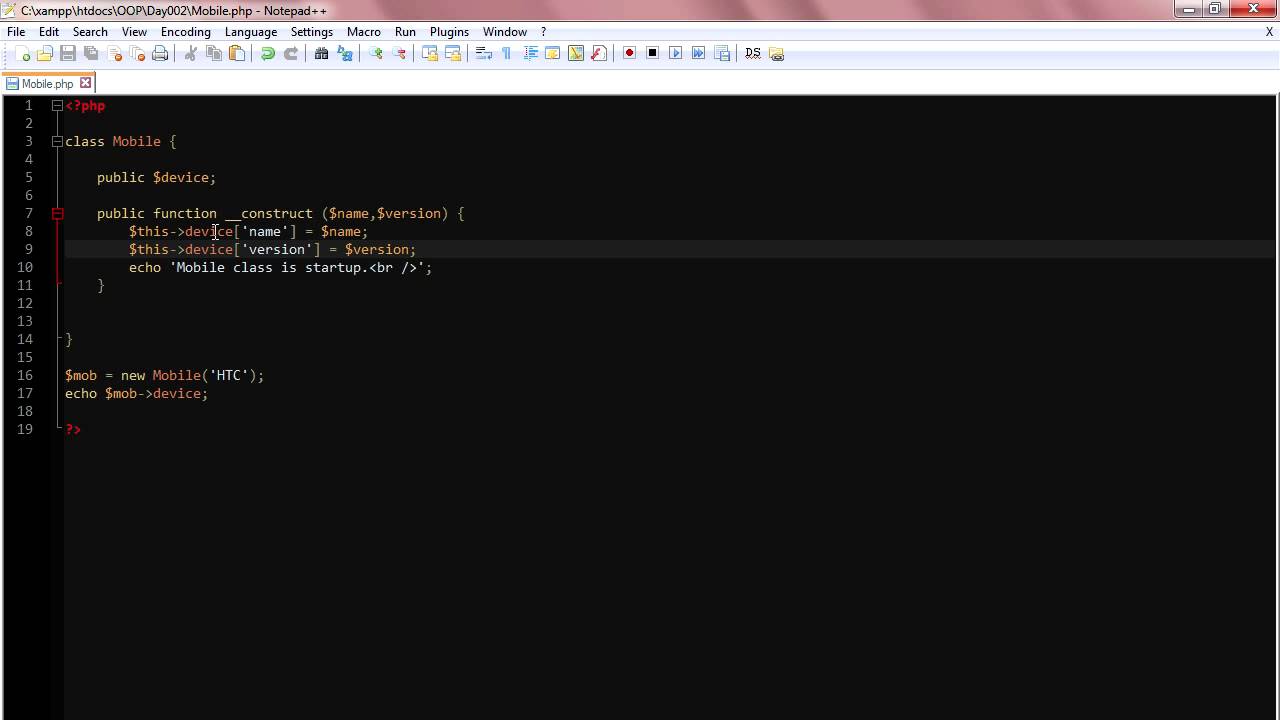Click the Close All toolbar icon
1280x720 pixels.
pos(137,54)
